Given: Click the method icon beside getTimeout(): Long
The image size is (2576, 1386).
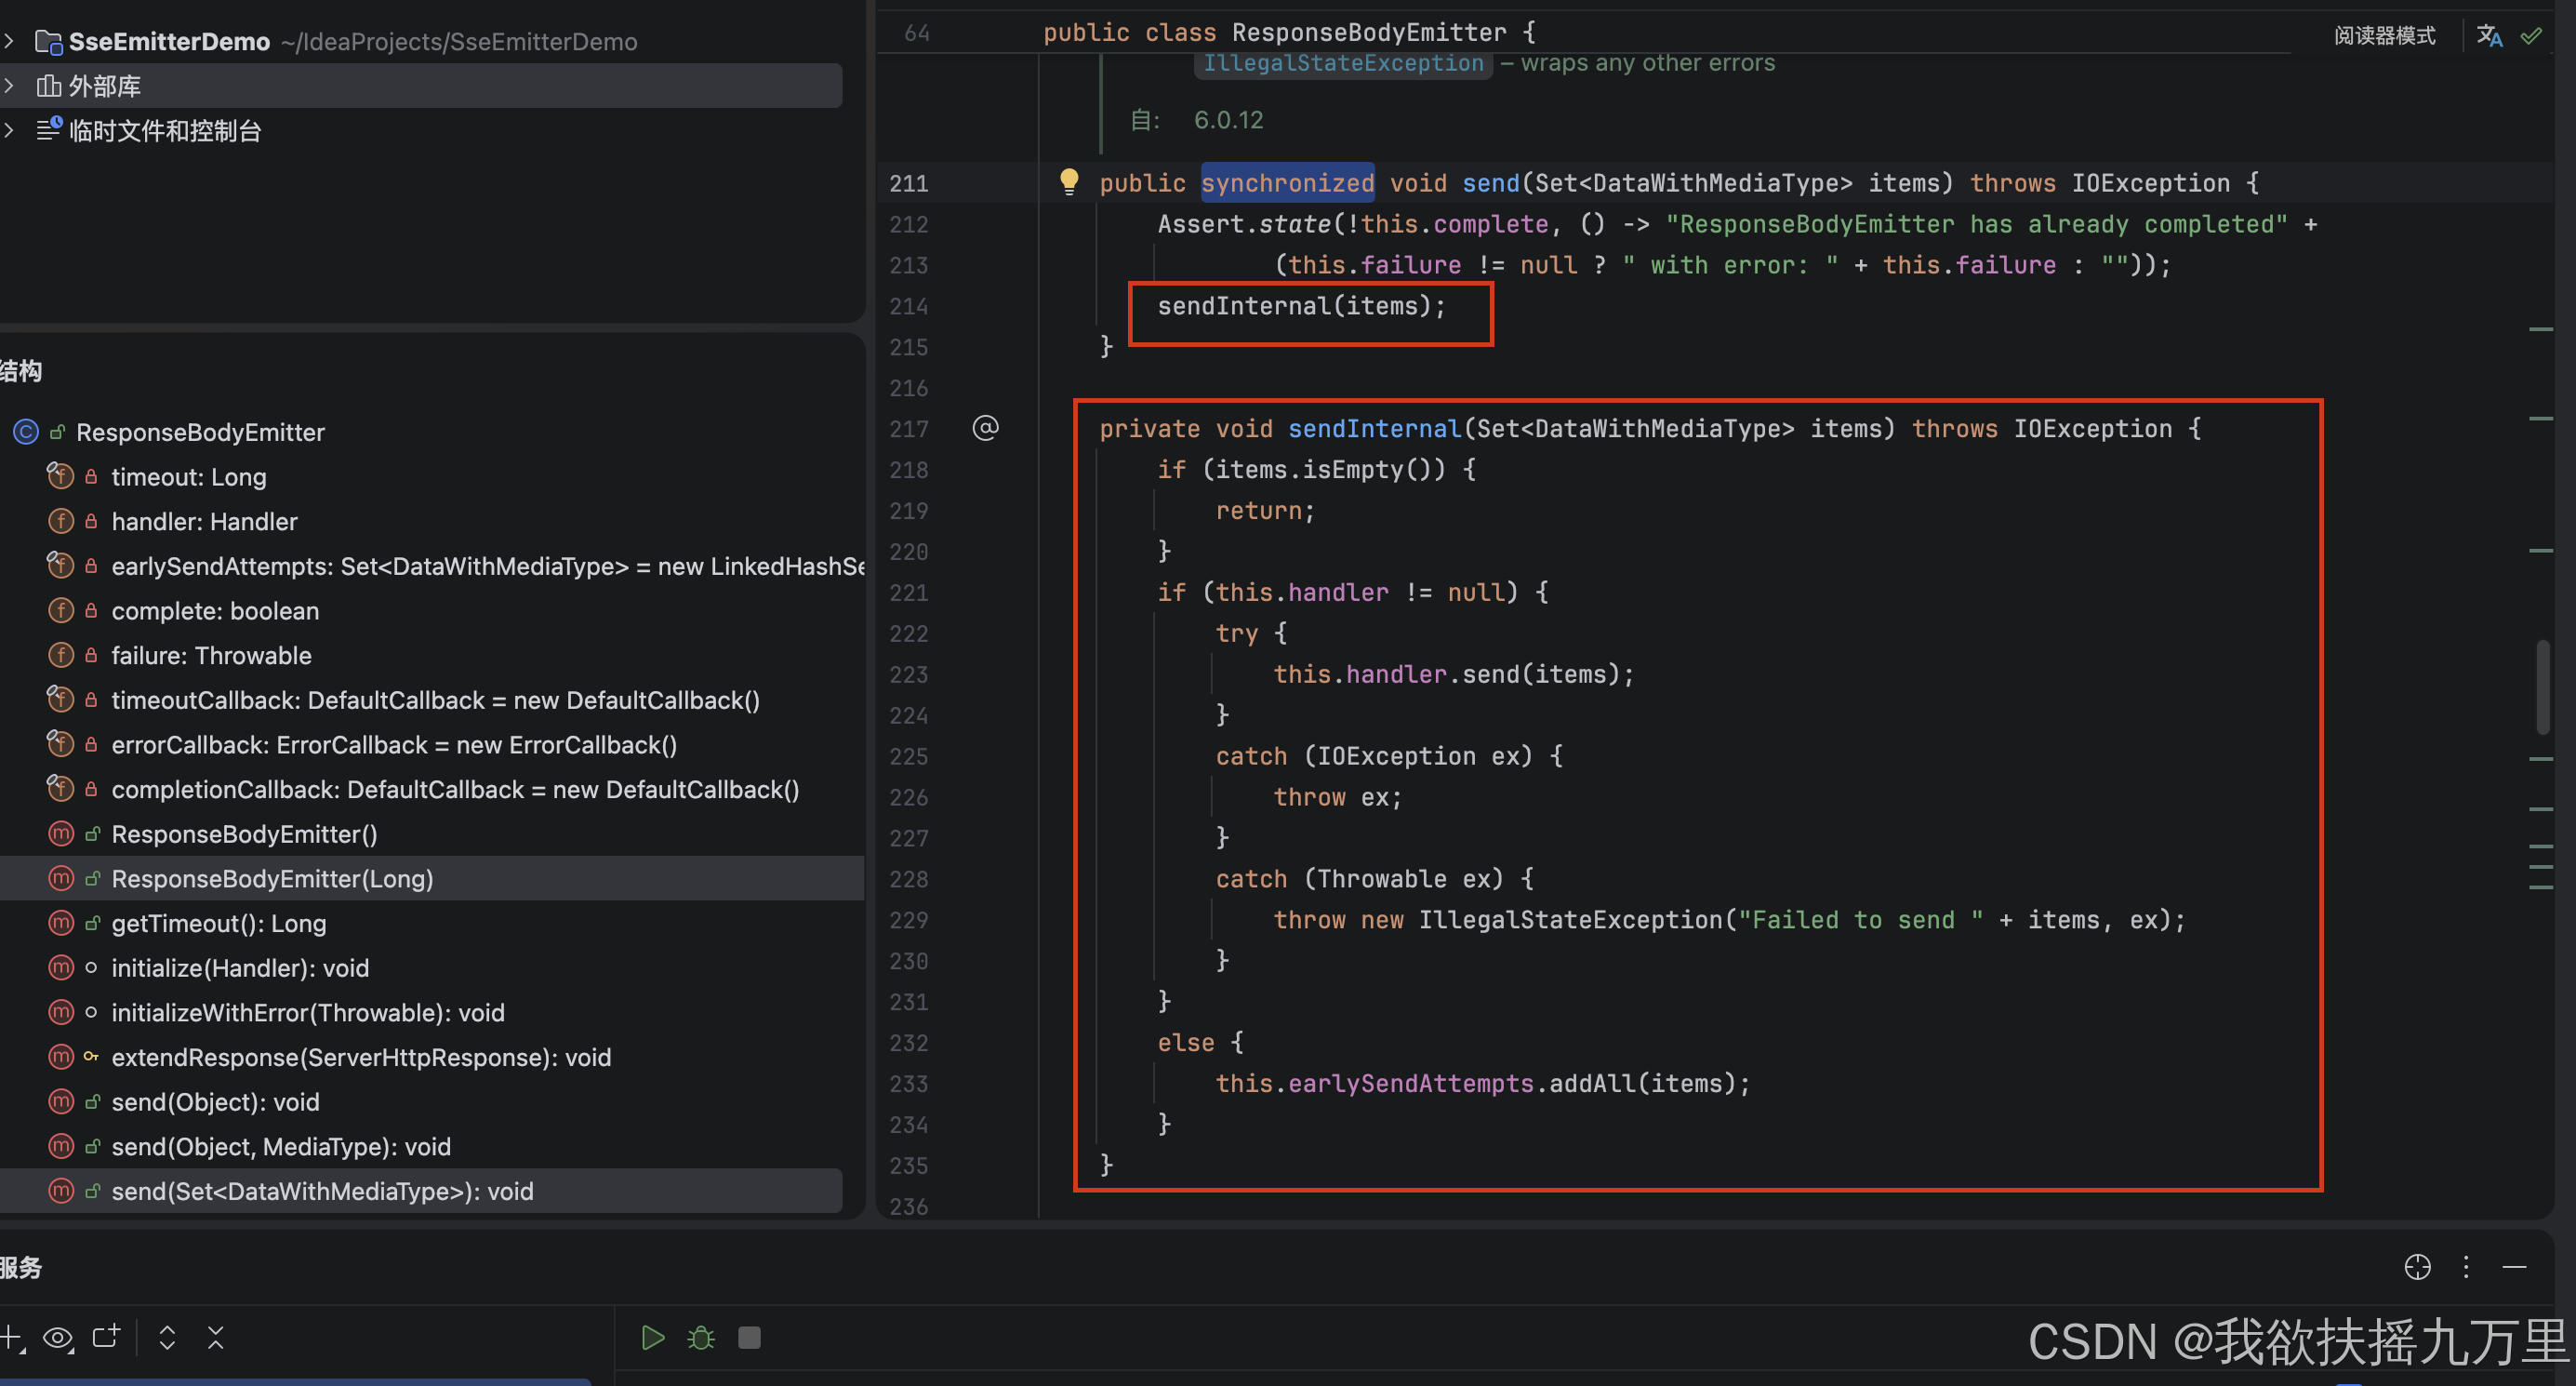Looking at the screenshot, I should [x=61, y=923].
